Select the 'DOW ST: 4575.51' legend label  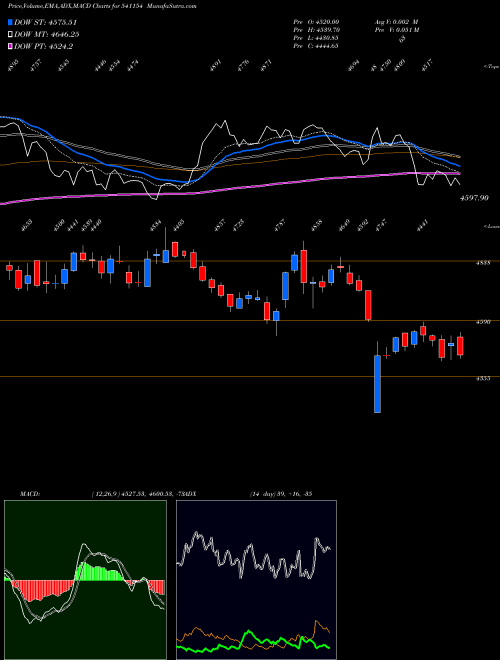click(45, 22)
